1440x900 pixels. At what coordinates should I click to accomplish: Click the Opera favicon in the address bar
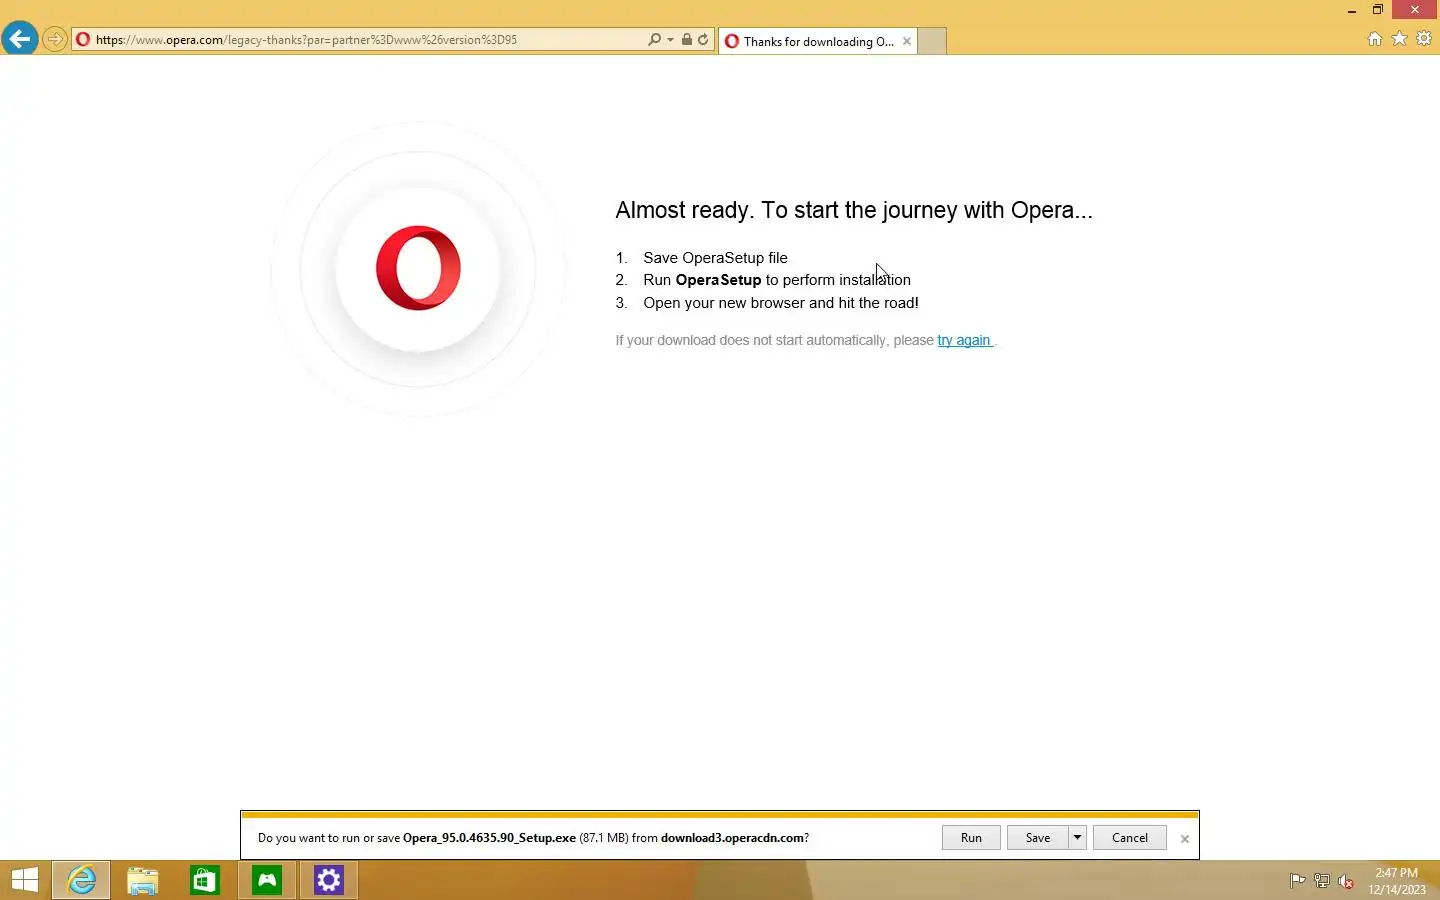(x=83, y=40)
